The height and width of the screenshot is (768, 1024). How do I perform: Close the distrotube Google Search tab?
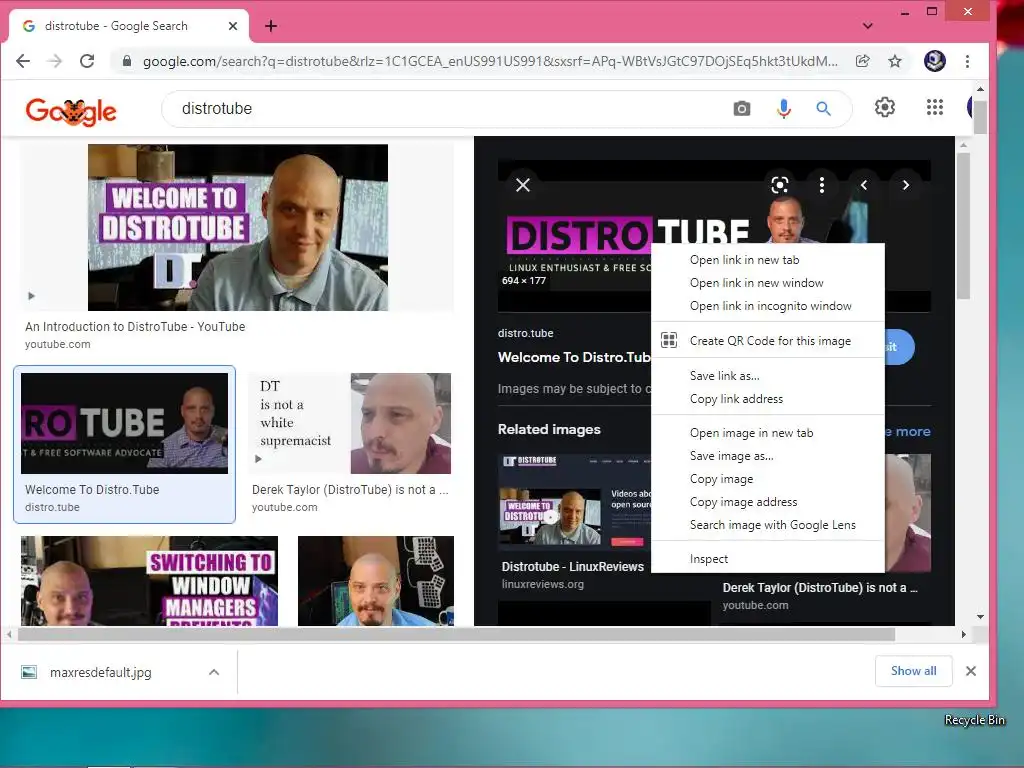(x=233, y=26)
